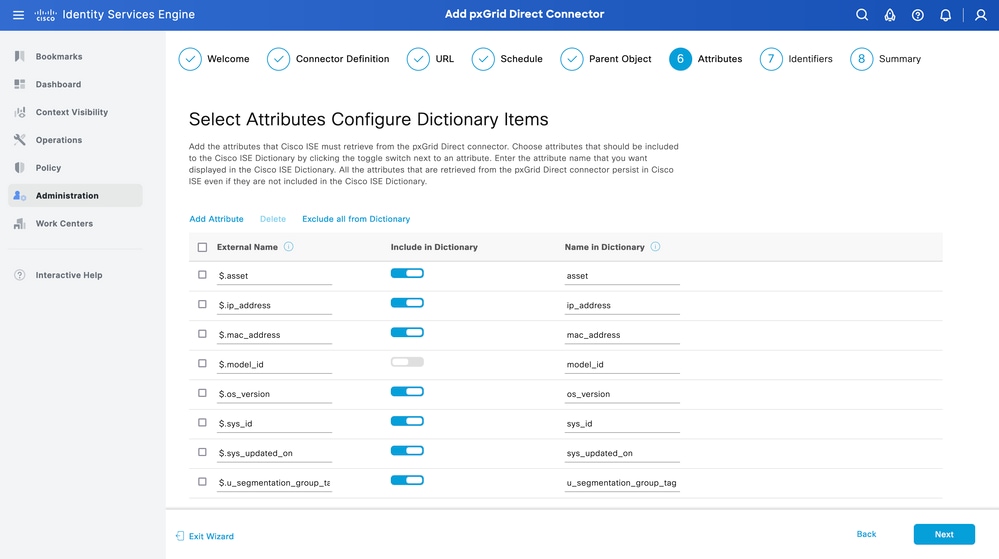Check the $.model_id row checkbox
The width and height of the screenshot is (999, 559).
(202, 363)
